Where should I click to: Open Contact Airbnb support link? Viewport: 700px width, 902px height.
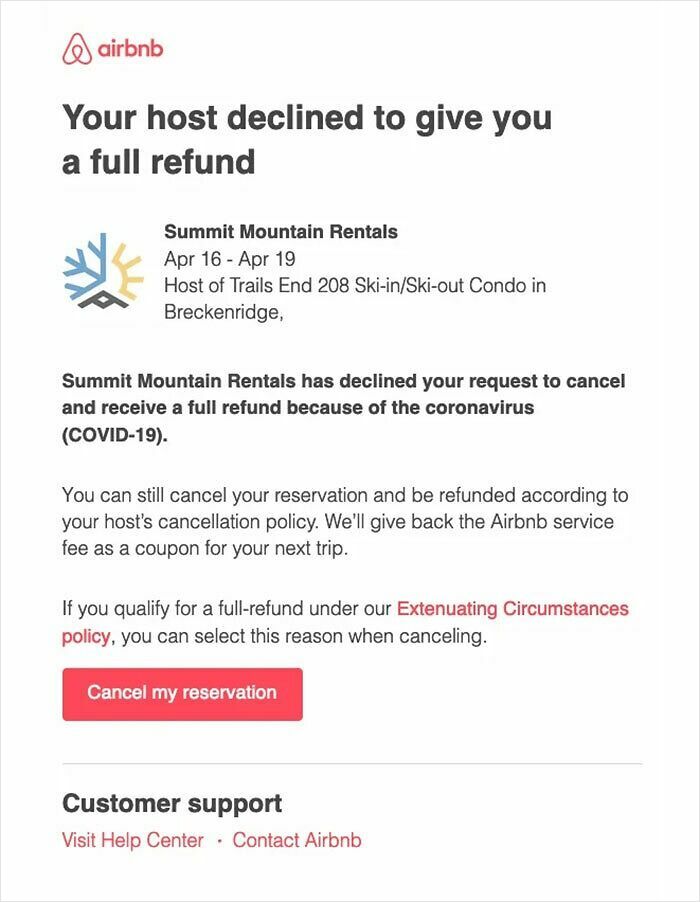[x=295, y=841]
